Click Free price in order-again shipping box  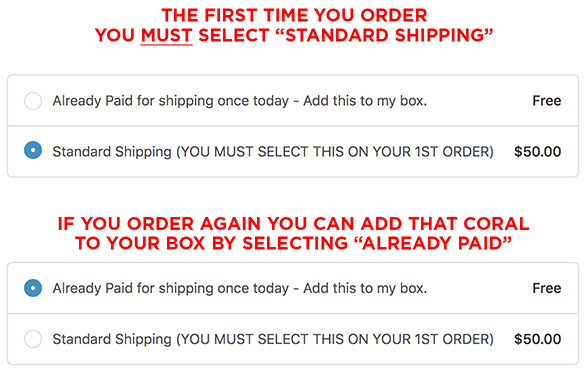[x=547, y=288]
